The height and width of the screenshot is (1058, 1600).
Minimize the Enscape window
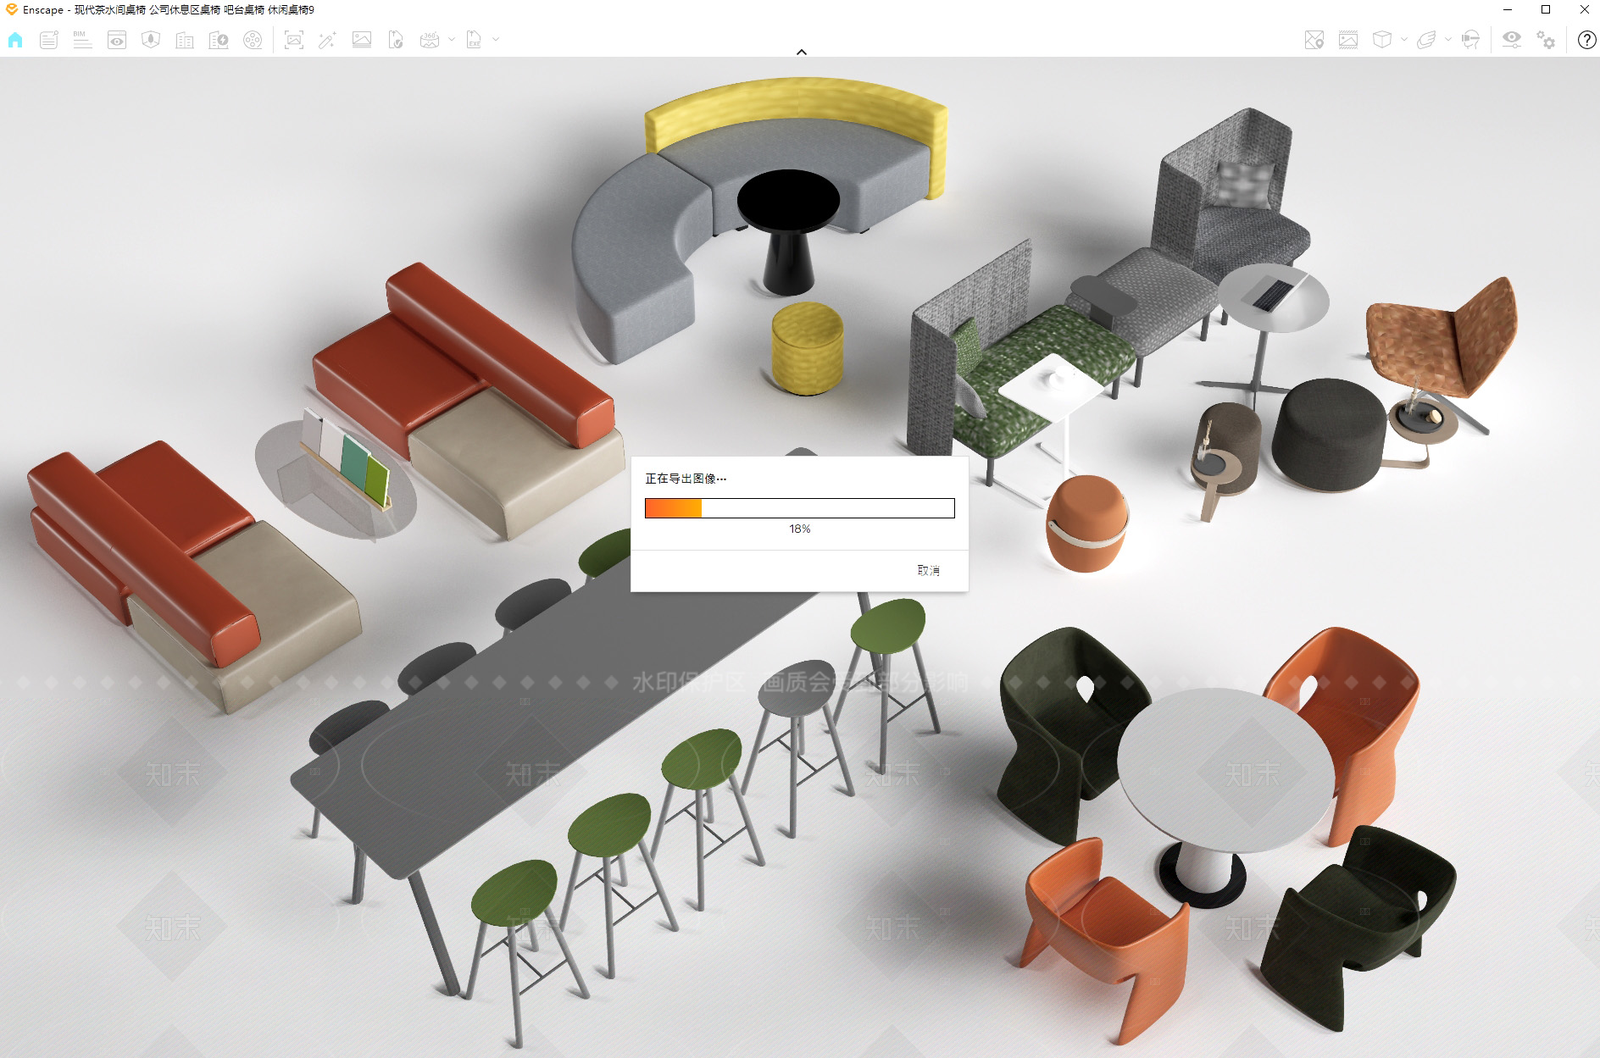1507,10
